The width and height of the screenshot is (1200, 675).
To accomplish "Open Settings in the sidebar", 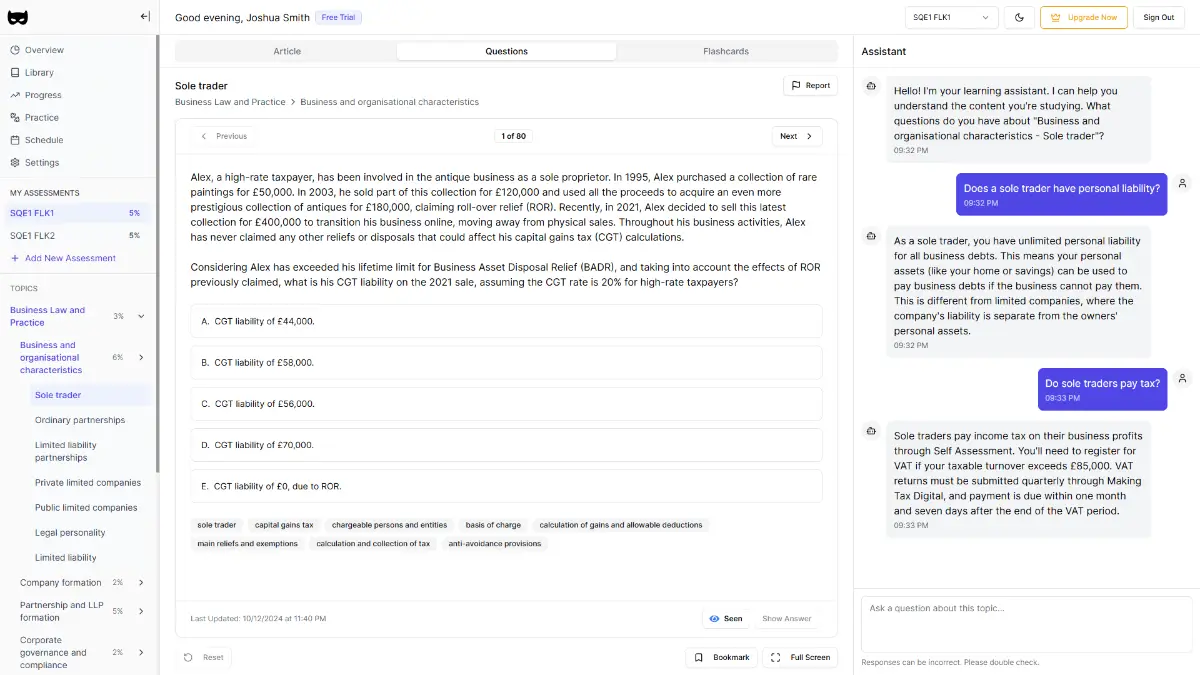I will click(42, 163).
